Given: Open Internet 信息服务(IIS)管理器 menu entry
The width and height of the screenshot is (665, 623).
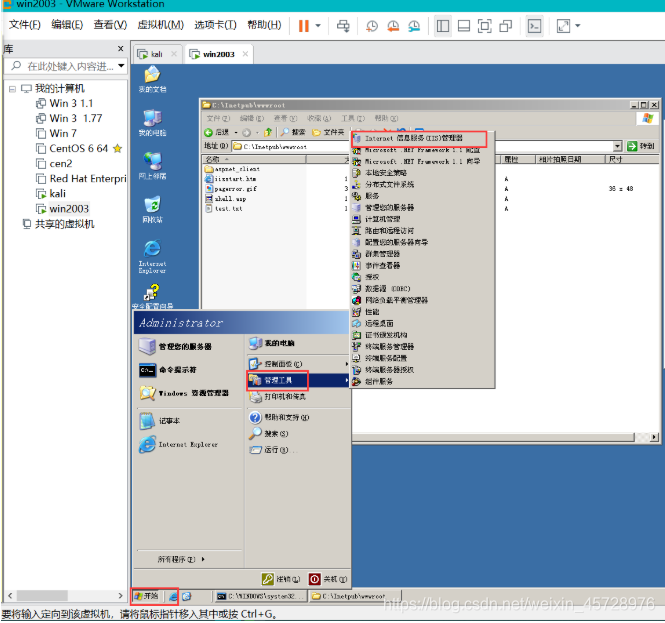Looking at the screenshot, I should pyautogui.click(x=419, y=139).
